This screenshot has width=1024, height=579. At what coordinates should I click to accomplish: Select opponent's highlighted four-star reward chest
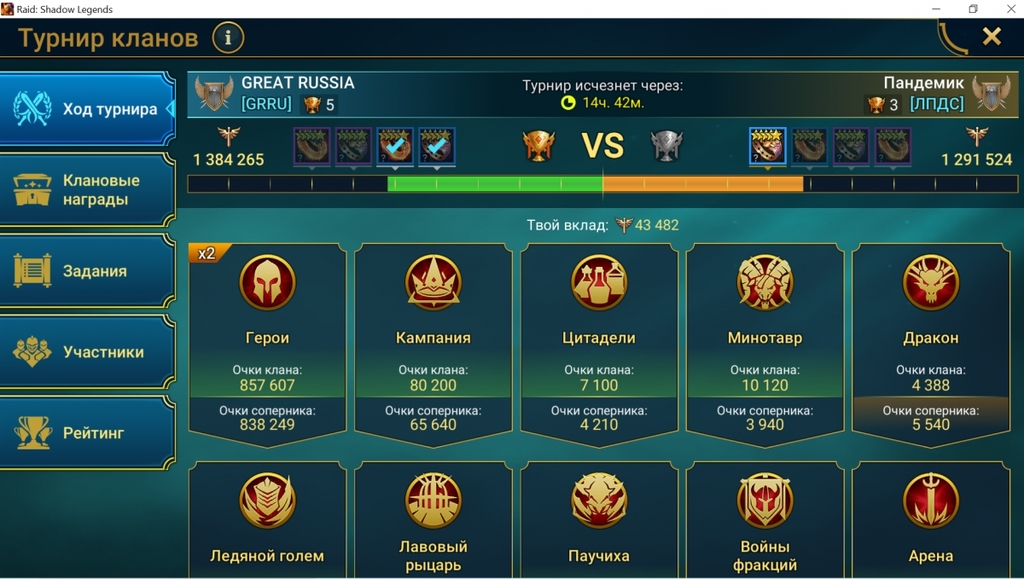click(x=767, y=146)
